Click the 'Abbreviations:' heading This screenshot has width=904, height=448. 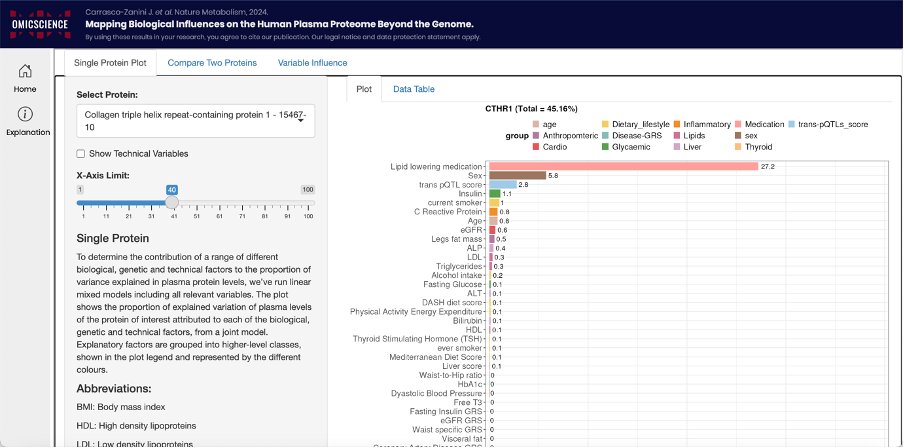(114, 388)
